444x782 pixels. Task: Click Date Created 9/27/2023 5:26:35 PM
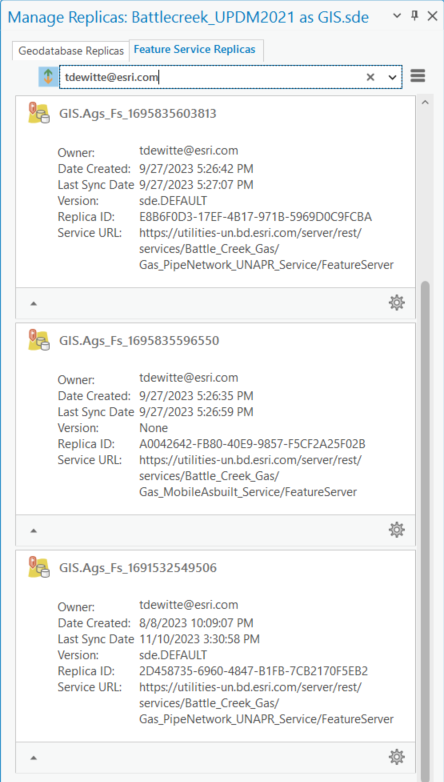[196, 395]
